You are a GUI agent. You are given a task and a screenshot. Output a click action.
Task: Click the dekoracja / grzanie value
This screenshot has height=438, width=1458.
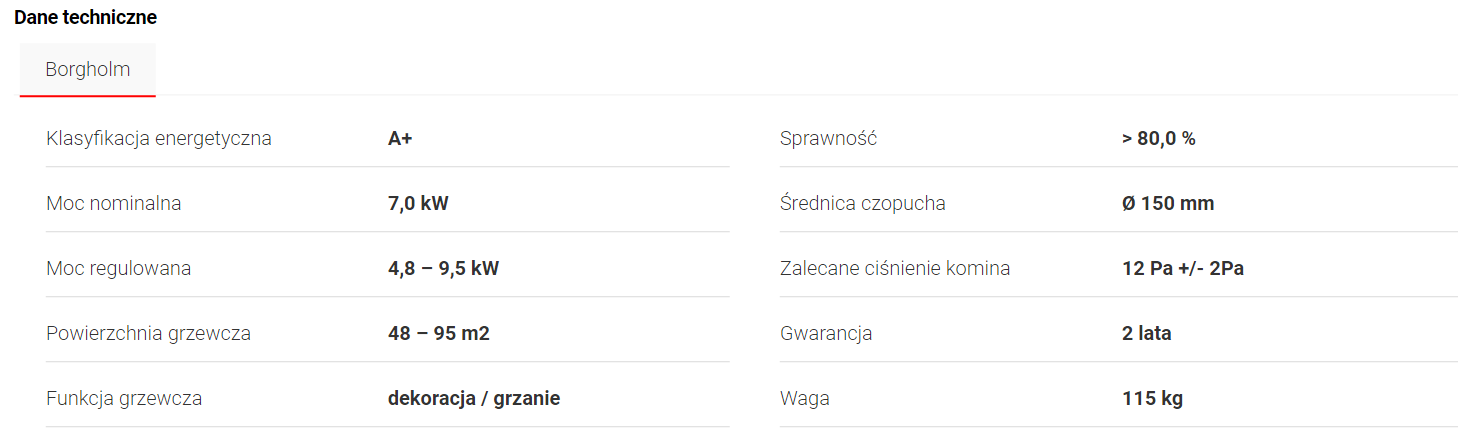tap(474, 398)
